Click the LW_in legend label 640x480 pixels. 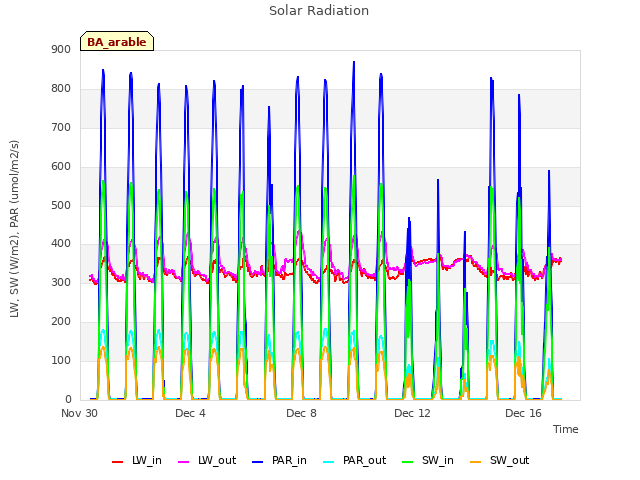147,460
